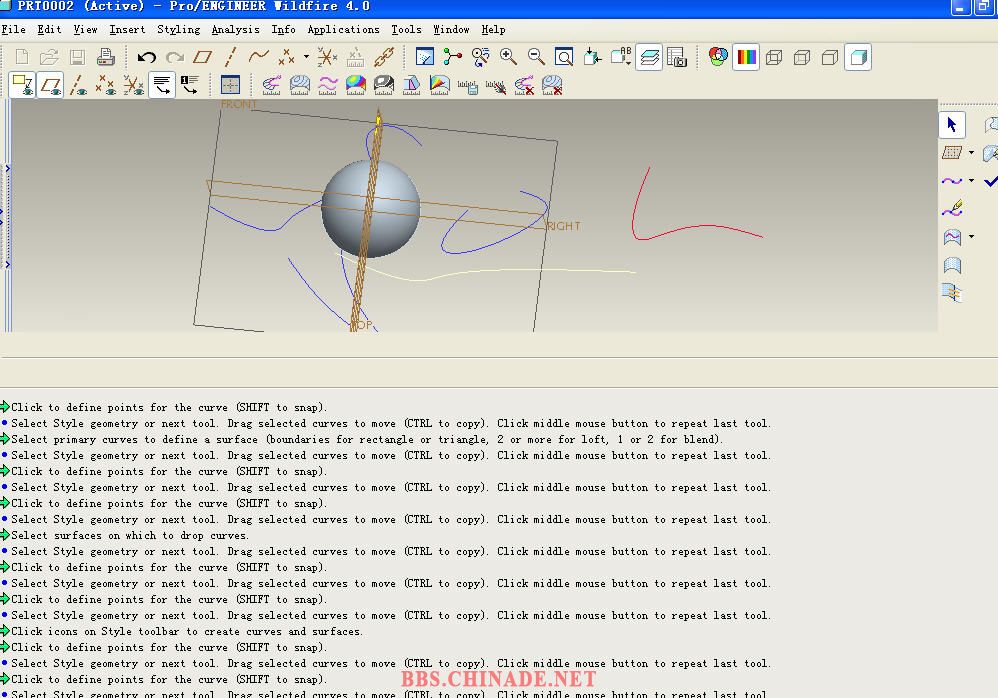Click the reflection analysis icon
The width and height of the screenshot is (998, 698).
tap(384, 85)
